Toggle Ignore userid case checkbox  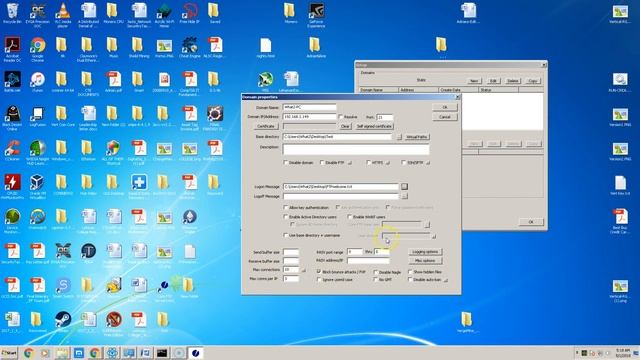[319, 280]
